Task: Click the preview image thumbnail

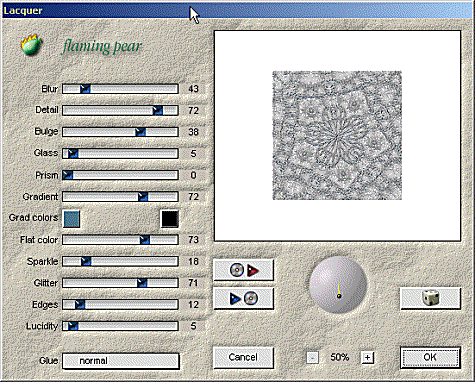Action: pyautogui.click(x=337, y=135)
